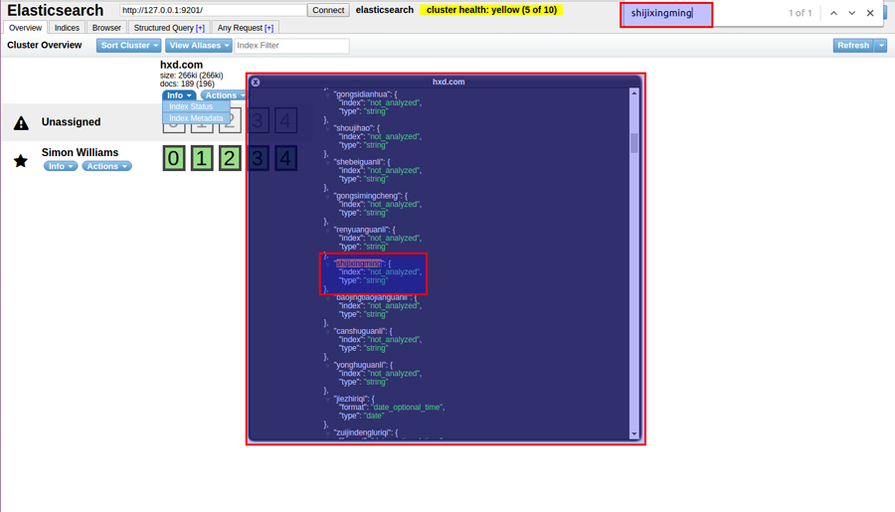895x512 pixels.
Task: Select unassigned shard 4
Action: click(x=285, y=120)
